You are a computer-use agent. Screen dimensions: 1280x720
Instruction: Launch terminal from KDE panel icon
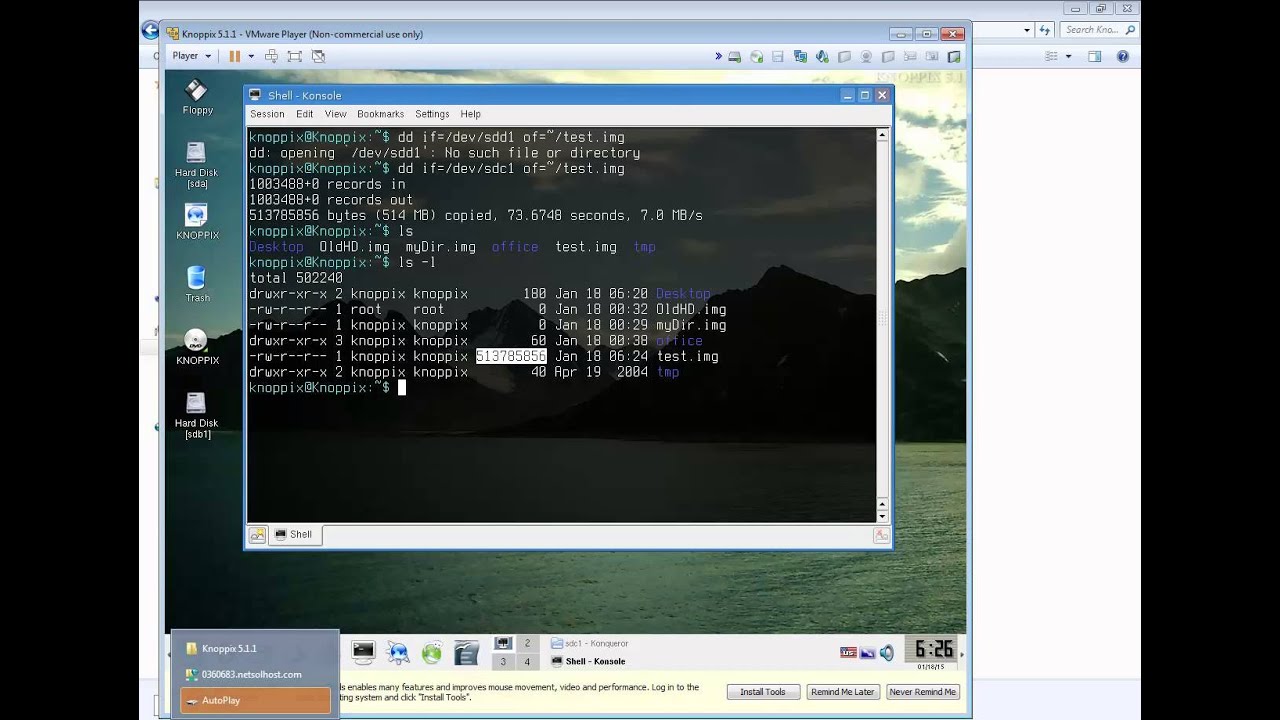[363, 652]
